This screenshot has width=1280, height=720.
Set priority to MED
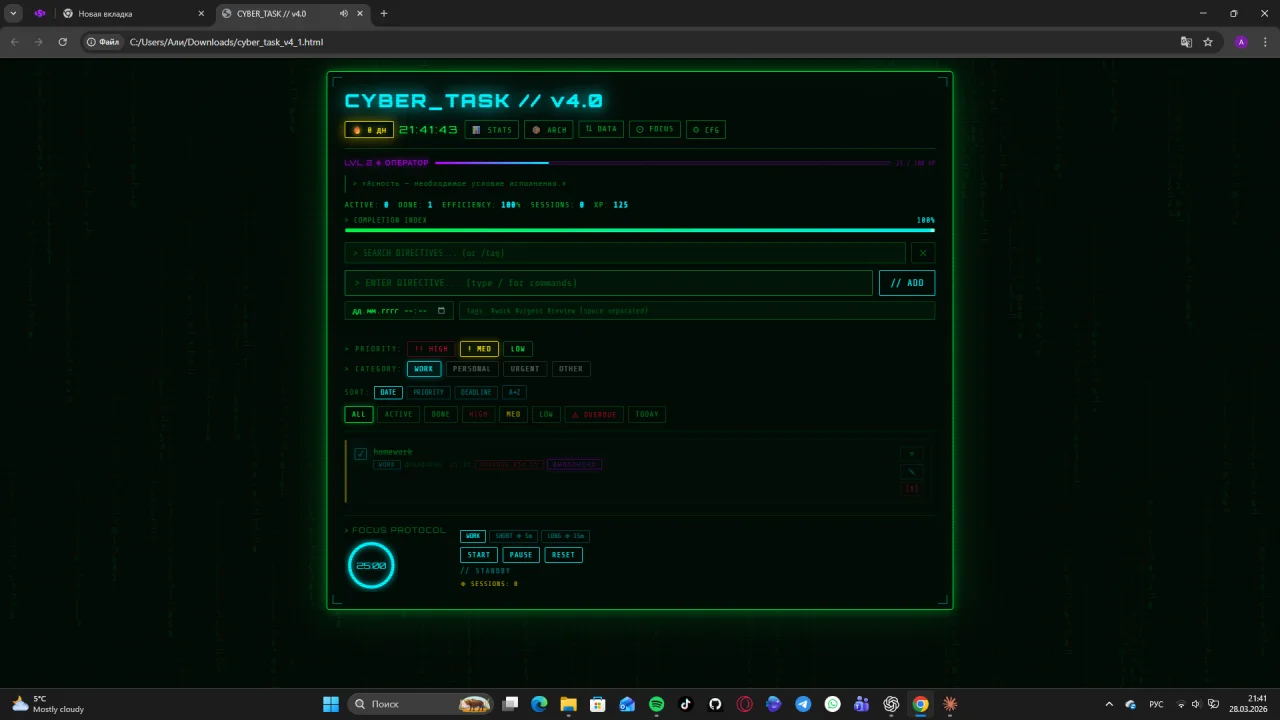click(479, 349)
